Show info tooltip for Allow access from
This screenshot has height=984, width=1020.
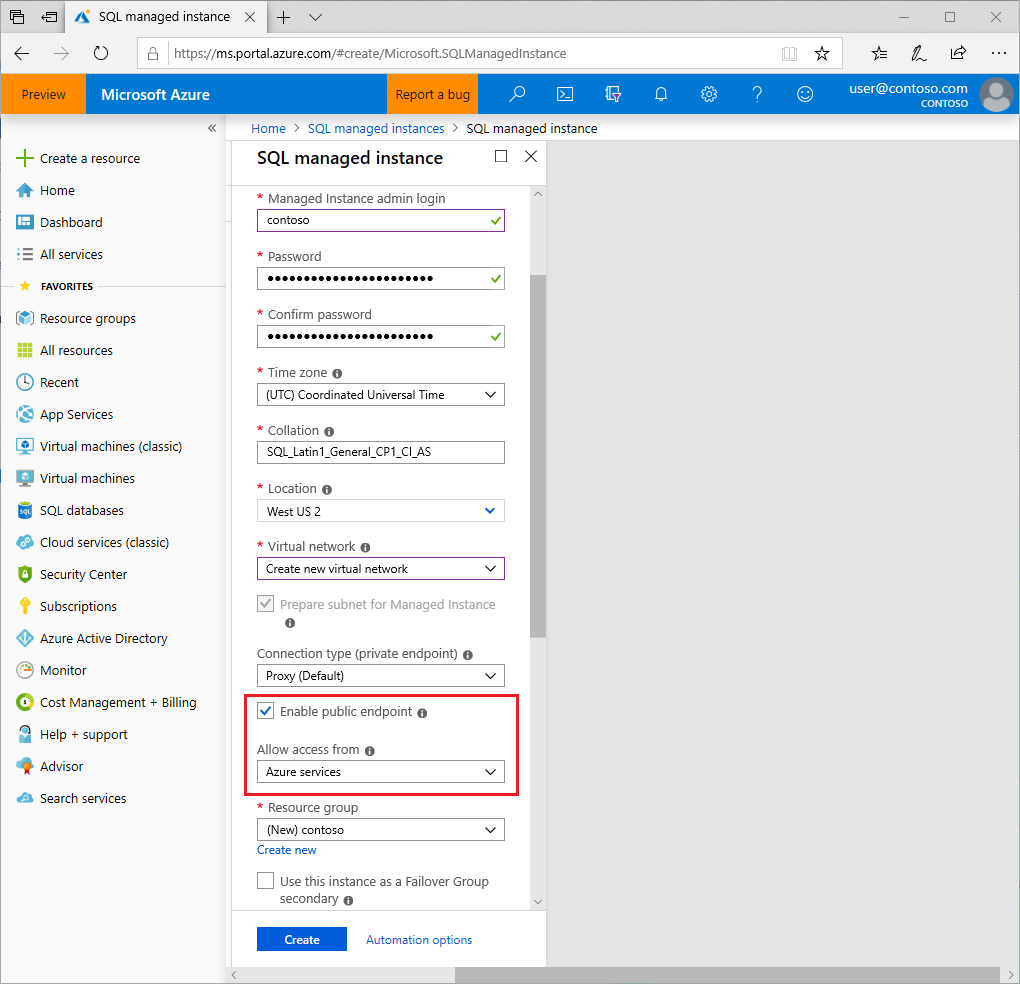(x=369, y=751)
